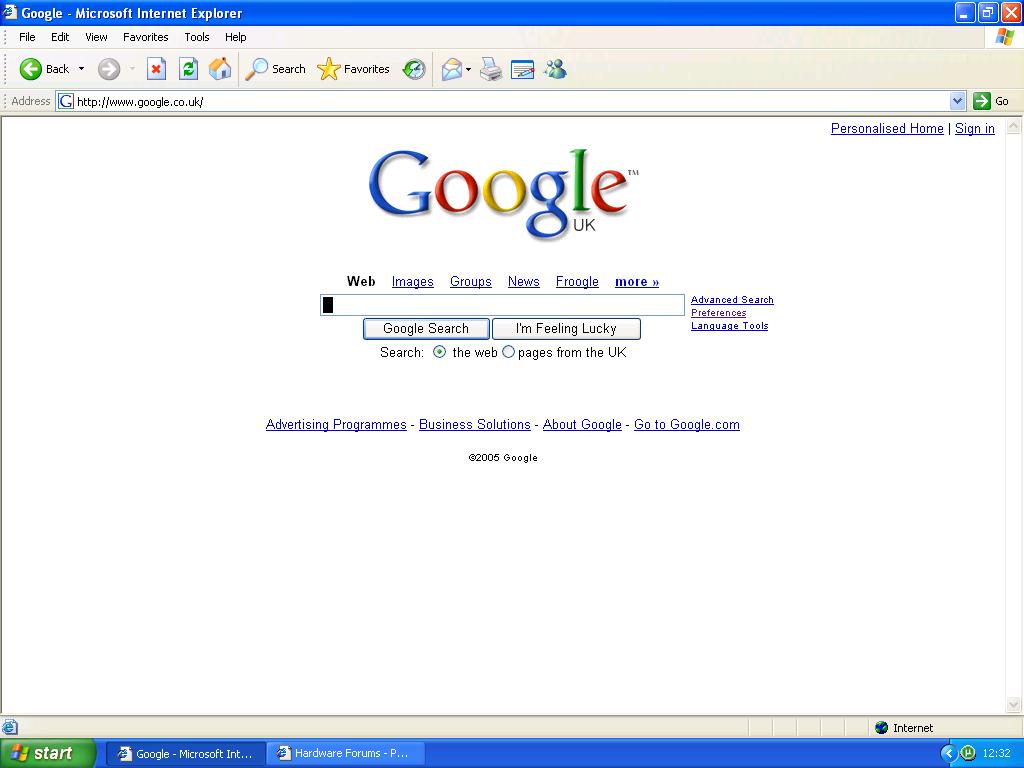Click the IE icon in the title bar
Viewport: 1024px width, 768px height.
(10, 12)
